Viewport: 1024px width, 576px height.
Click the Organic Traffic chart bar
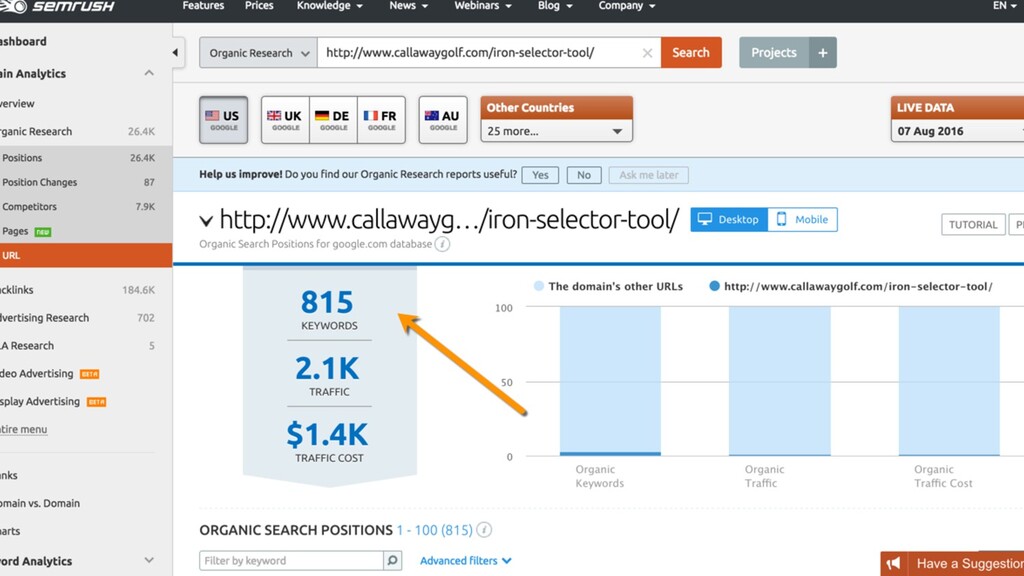(x=780, y=381)
